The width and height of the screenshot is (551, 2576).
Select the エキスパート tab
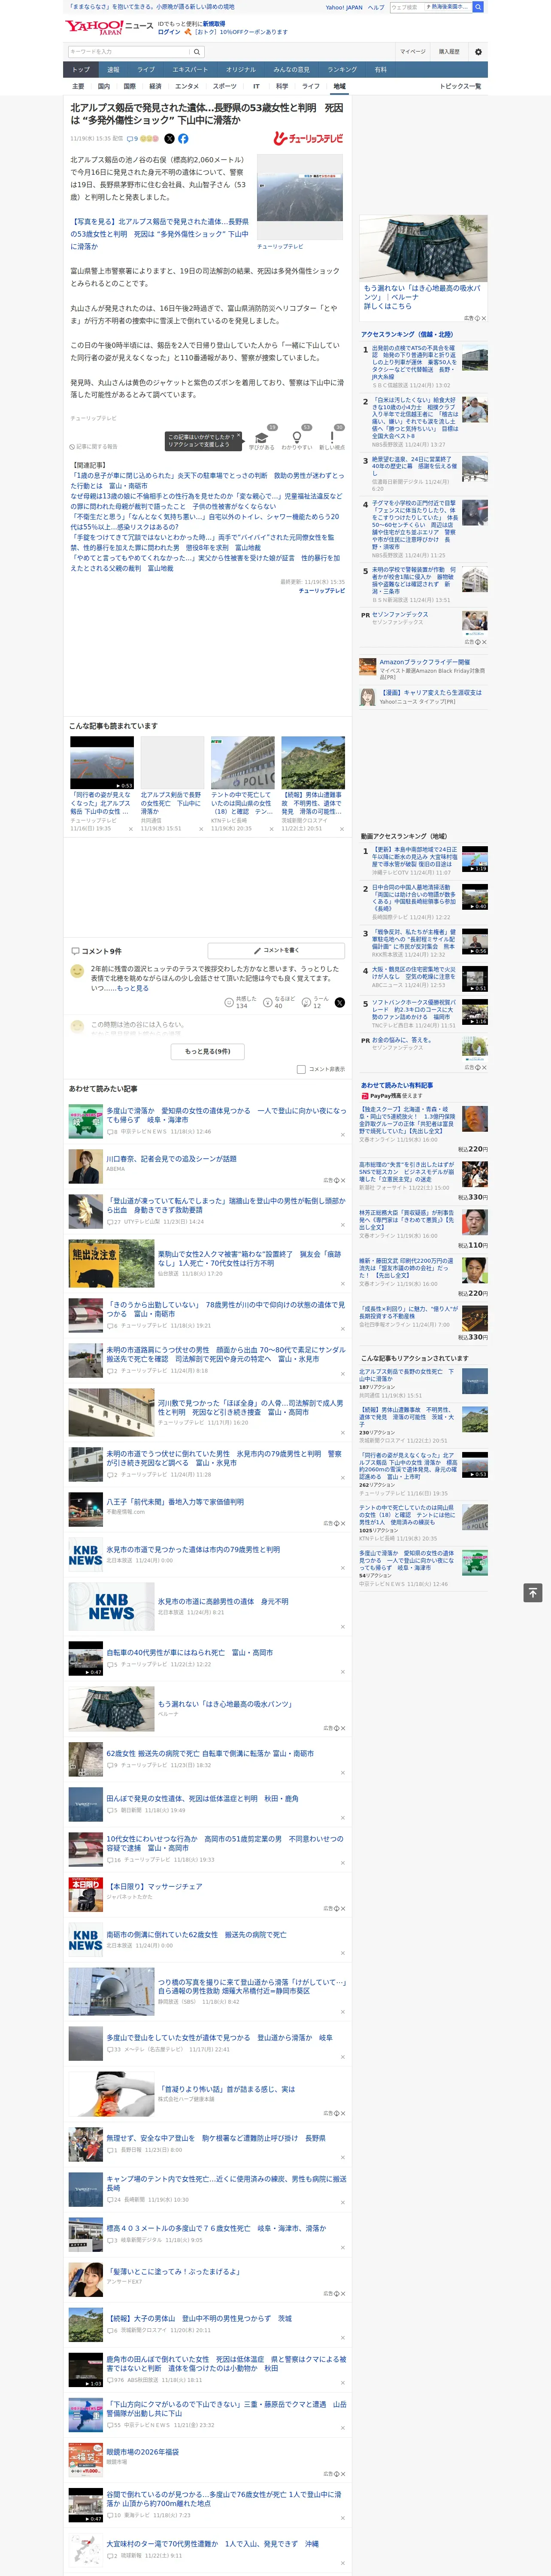click(x=190, y=70)
